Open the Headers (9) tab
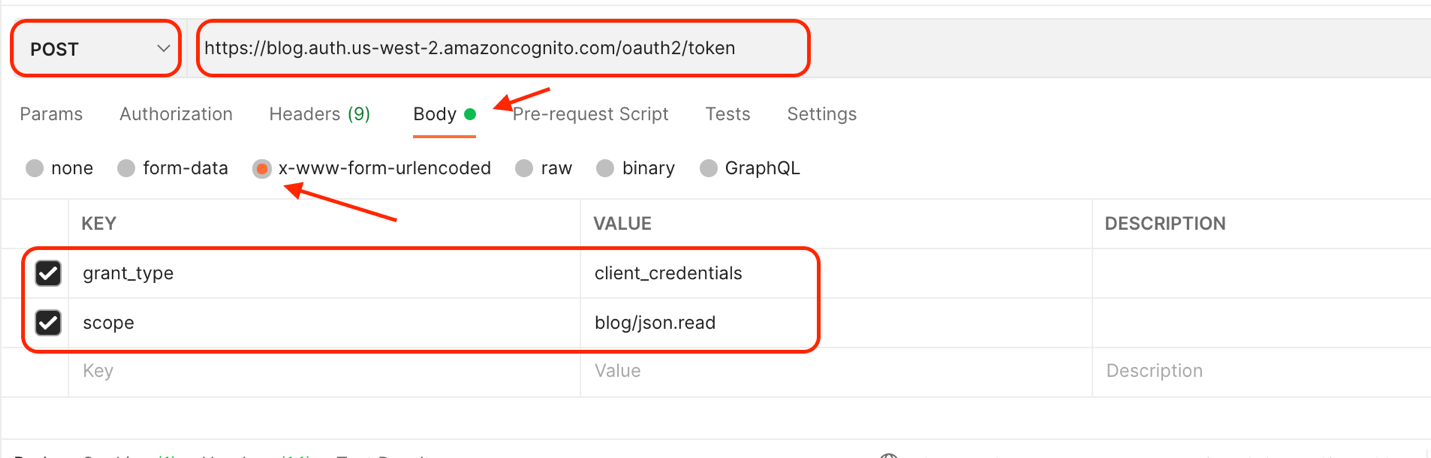1431x458 pixels. tap(320, 114)
